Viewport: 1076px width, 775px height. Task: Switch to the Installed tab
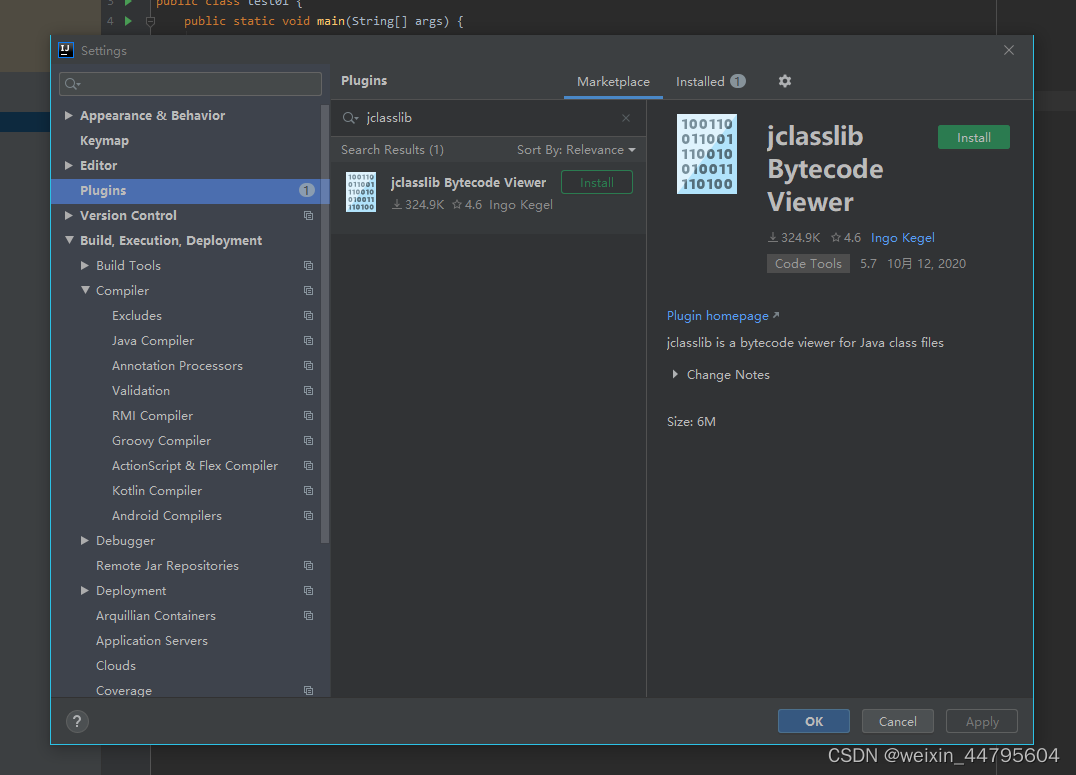(710, 82)
